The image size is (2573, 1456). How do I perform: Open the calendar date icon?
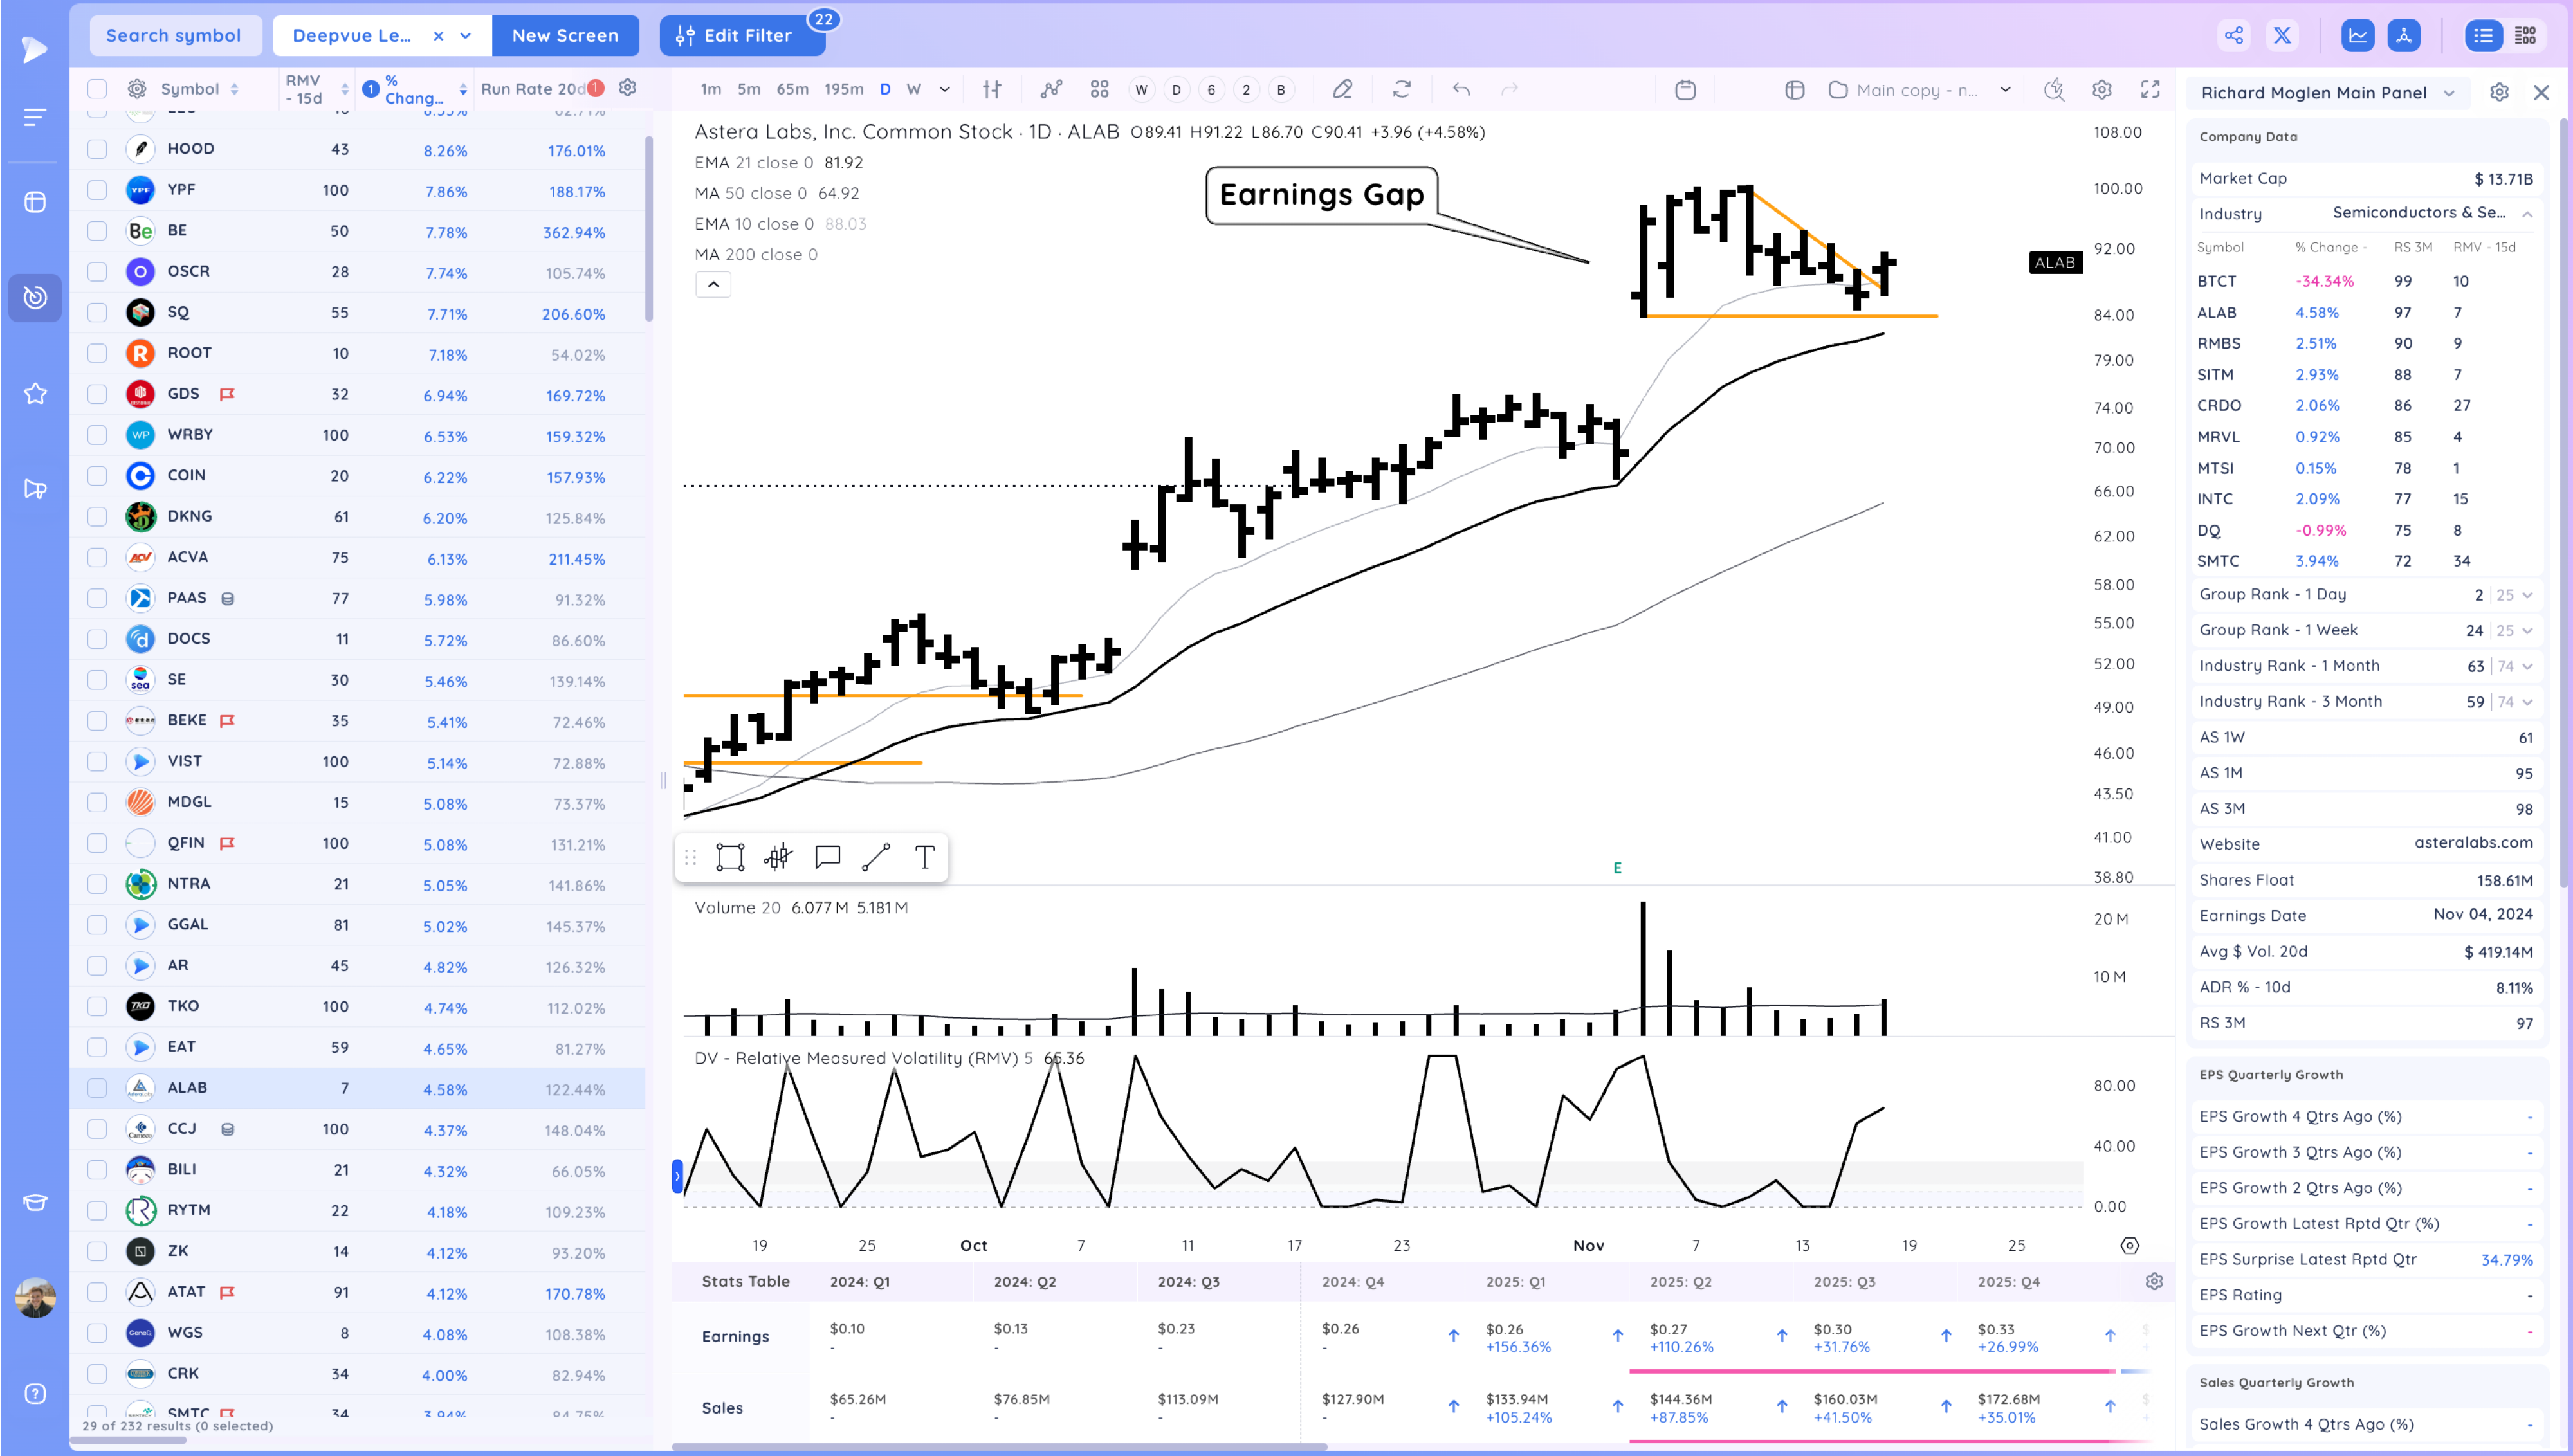1686,90
